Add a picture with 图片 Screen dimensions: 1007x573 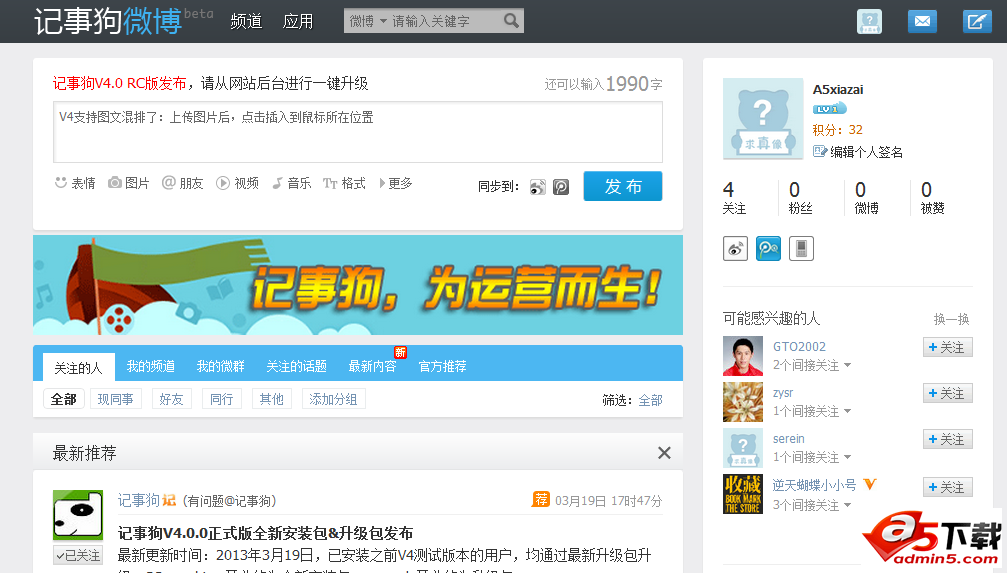point(128,183)
